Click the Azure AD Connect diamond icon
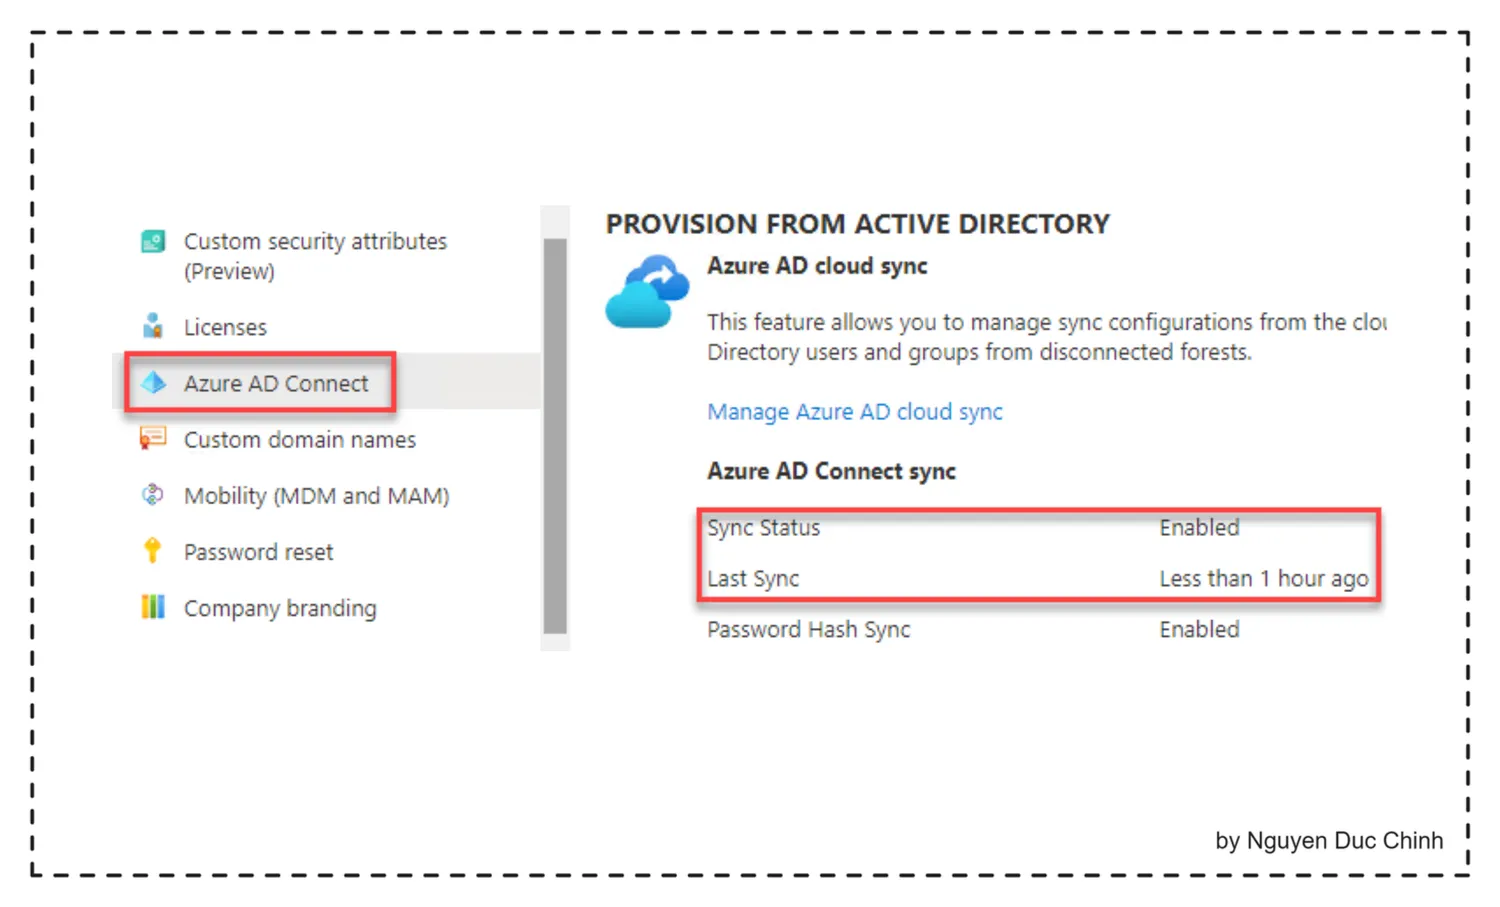Viewport: 1500px width, 907px height. pyautogui.click(x=153, y=383)
